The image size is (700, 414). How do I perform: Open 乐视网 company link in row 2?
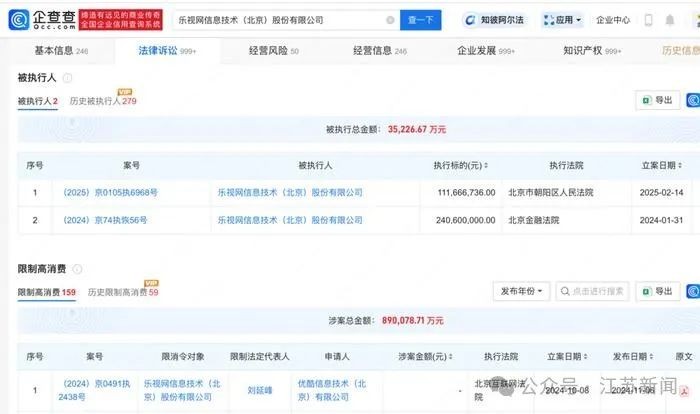coord(290,220)
